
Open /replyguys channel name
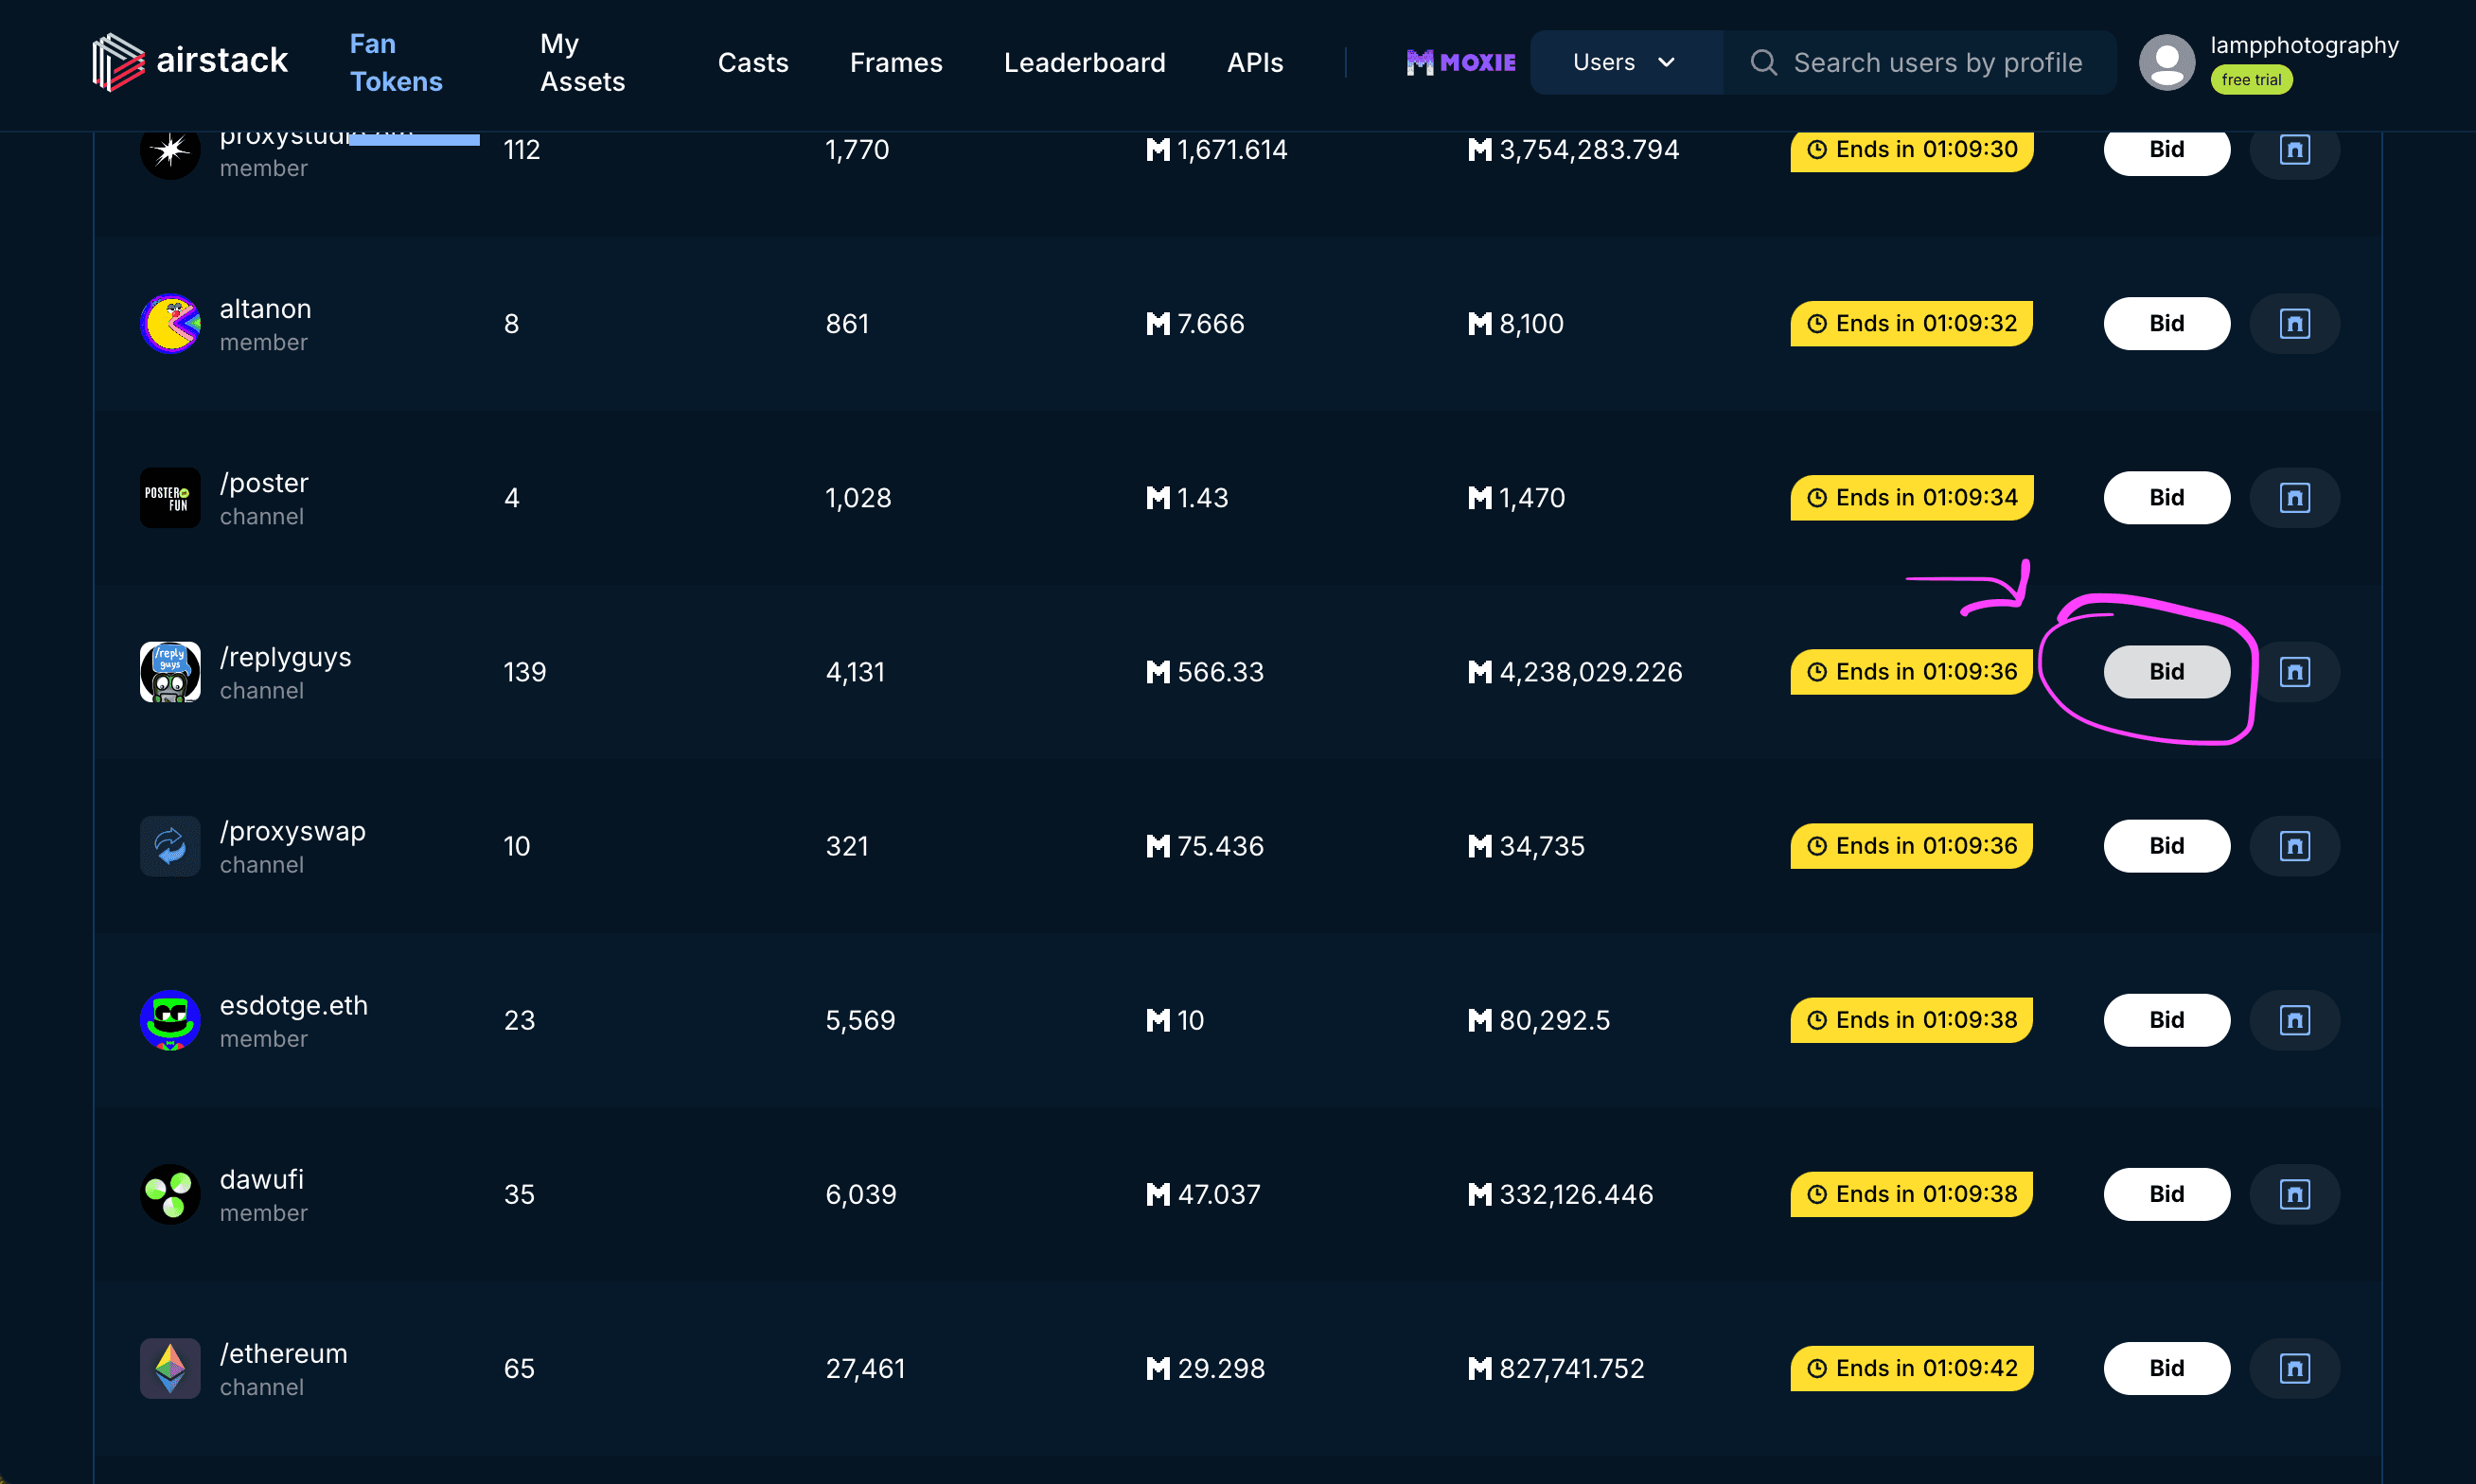286,657
